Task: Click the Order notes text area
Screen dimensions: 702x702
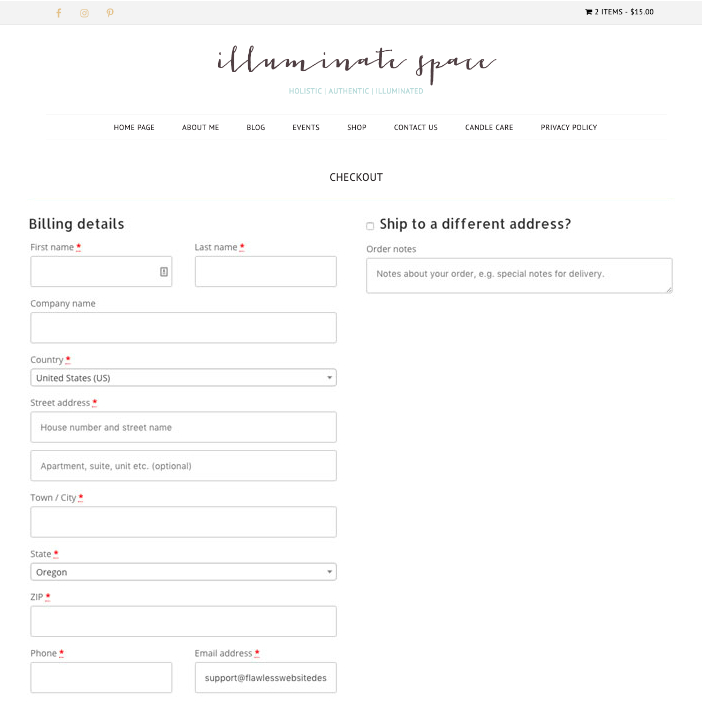Action: [x=518, y=275]
